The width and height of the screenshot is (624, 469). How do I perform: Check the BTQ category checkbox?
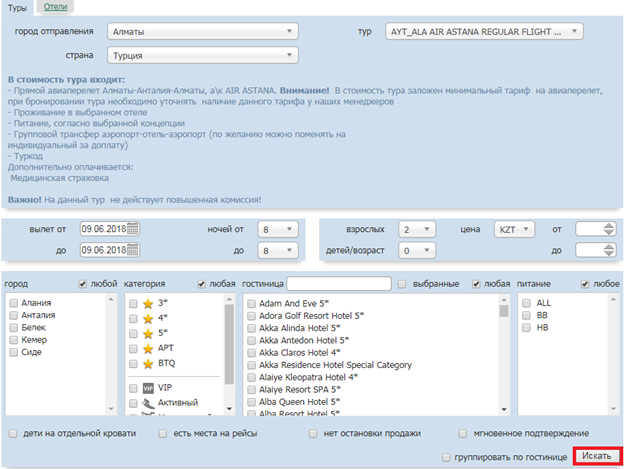click(133, 364)
